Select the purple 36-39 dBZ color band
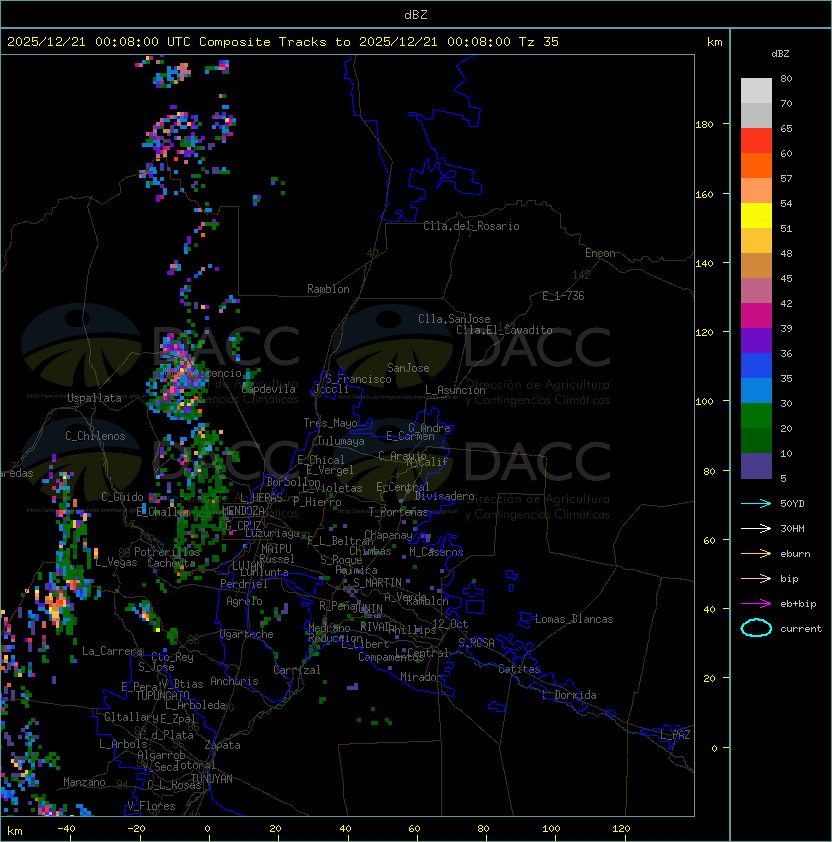 pos(756,341)
